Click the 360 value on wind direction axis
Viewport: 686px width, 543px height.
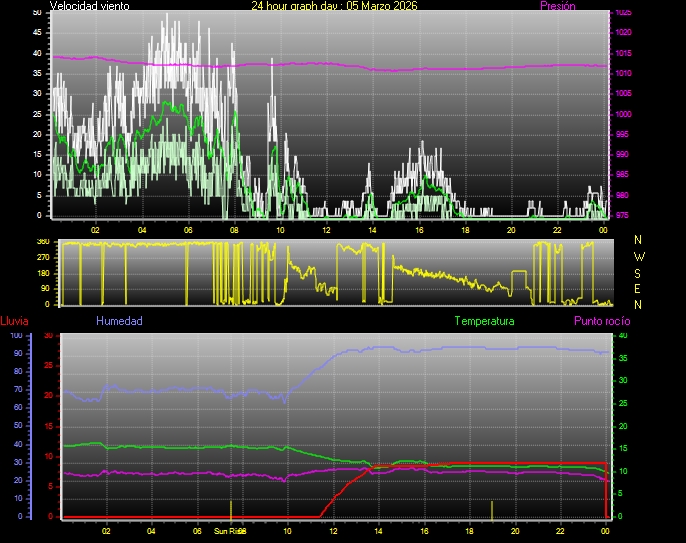click(x=42, y=242)
